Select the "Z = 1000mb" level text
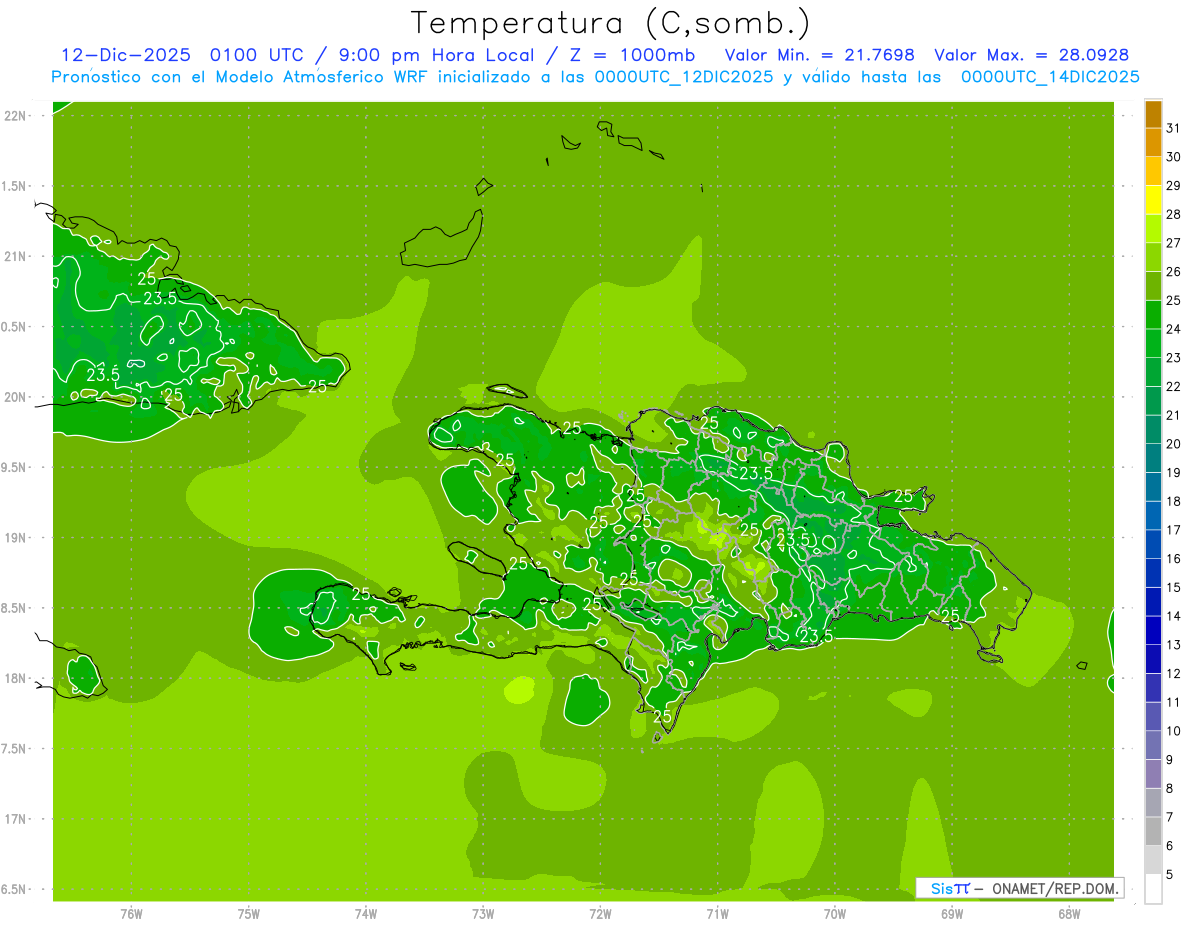 pos(631,54)
